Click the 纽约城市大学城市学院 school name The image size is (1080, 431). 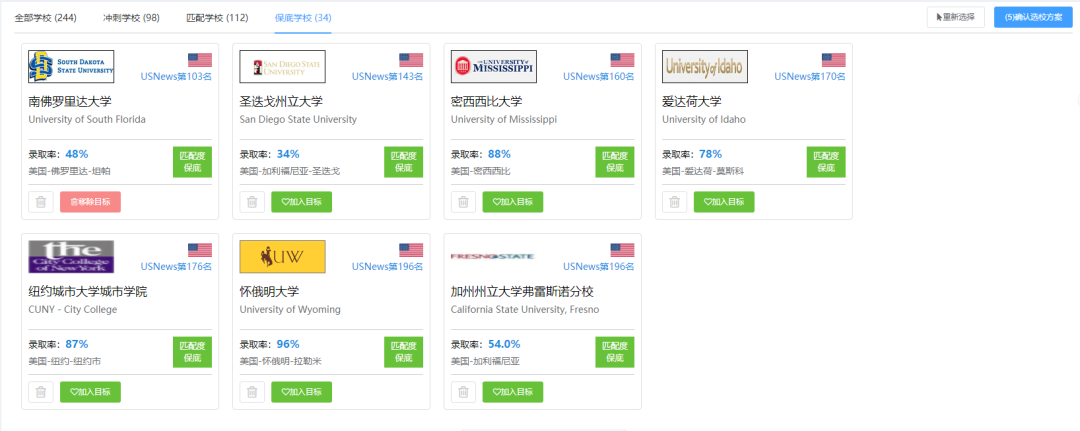pos(87,292)
